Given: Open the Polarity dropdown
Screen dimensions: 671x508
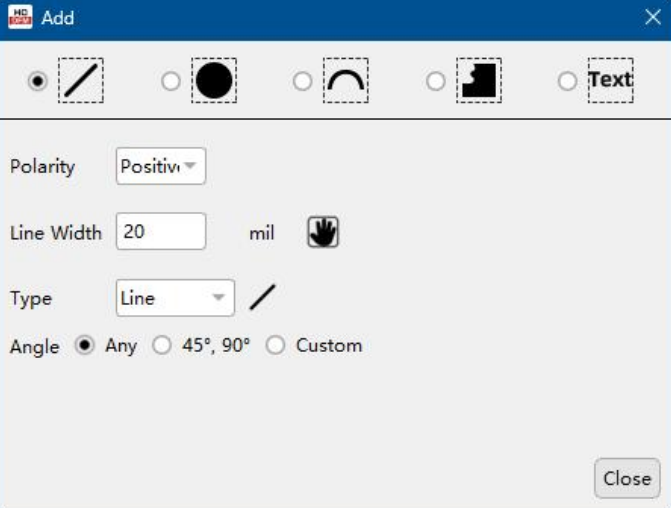Looking at the screenshot, I should [x=161, y=167].
